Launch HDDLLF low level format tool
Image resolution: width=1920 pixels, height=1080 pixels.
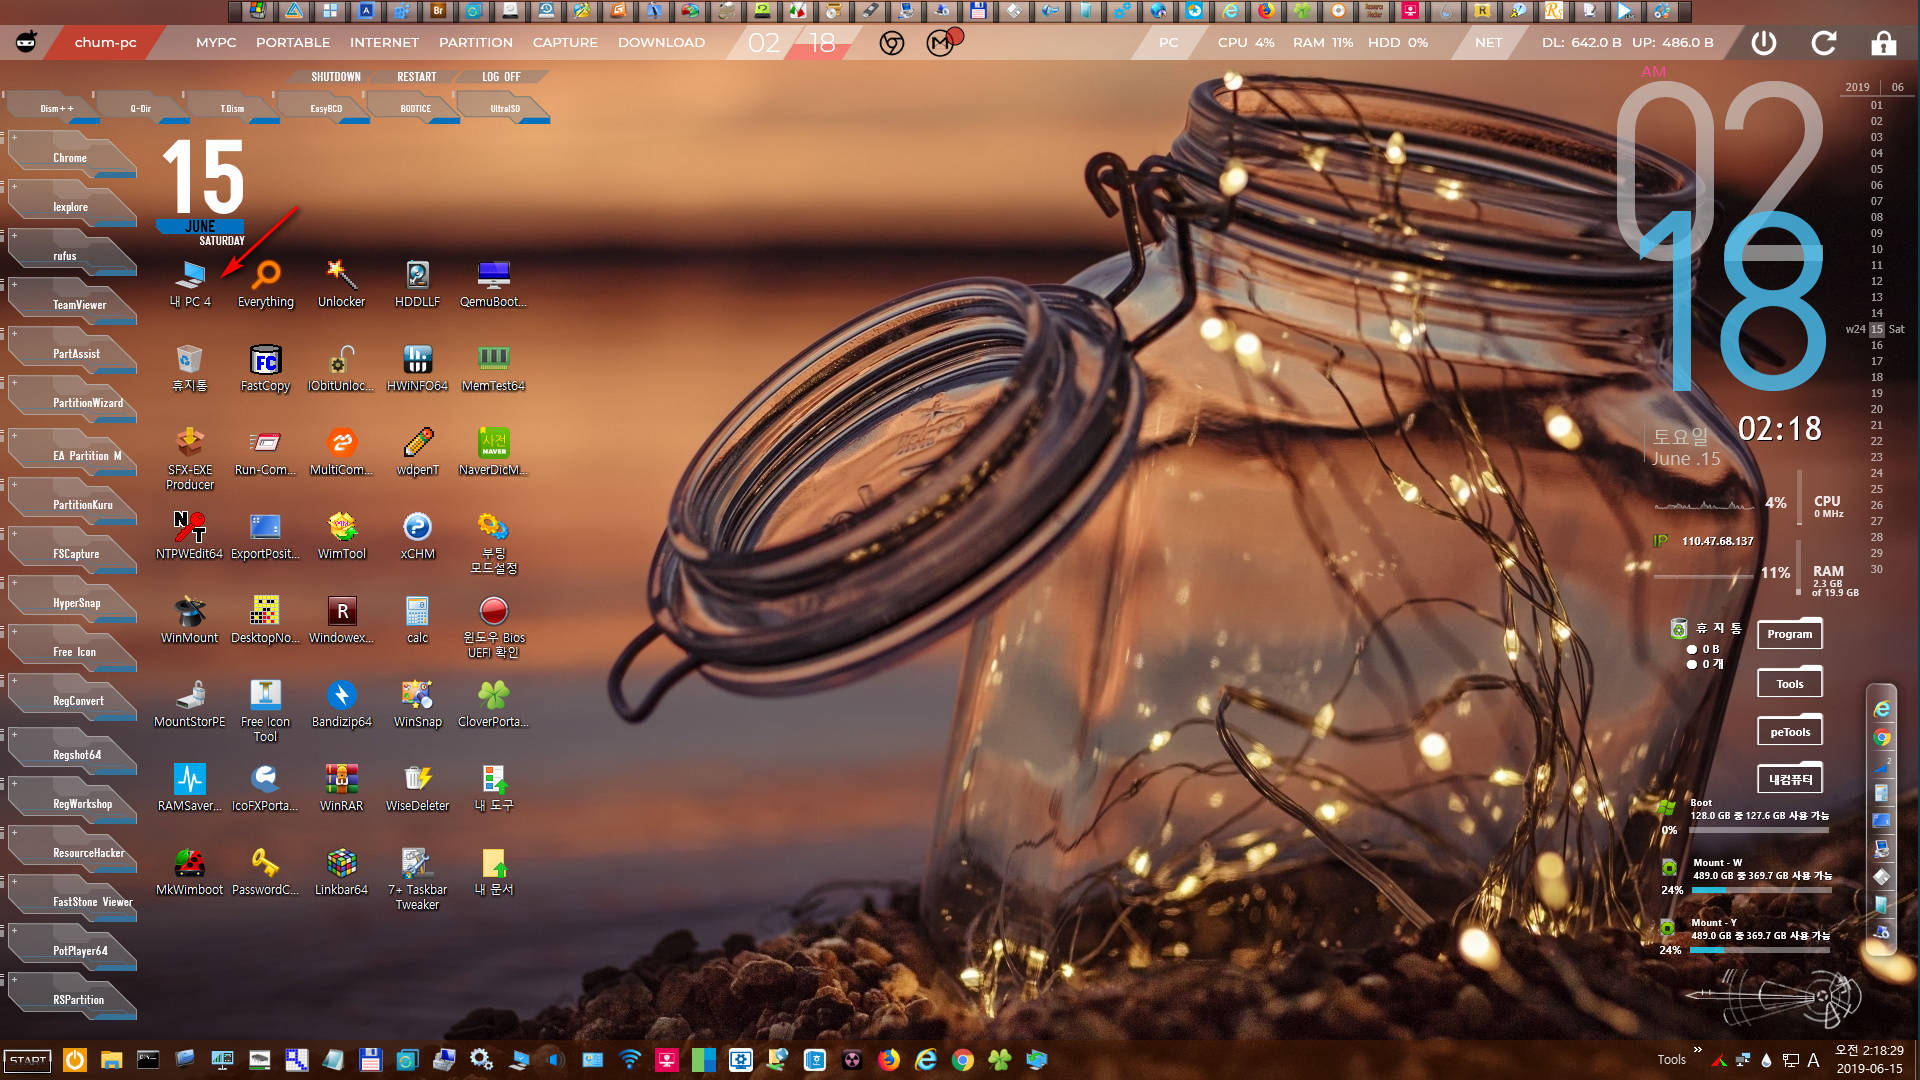coord(417,283)
